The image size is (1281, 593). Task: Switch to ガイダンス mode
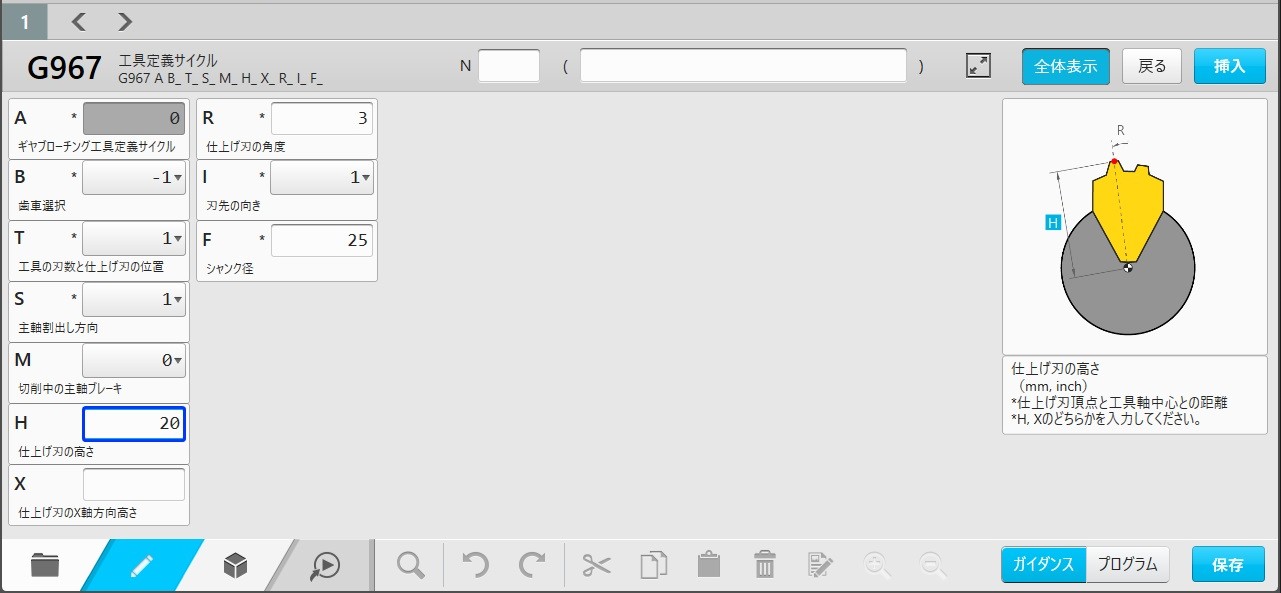[1043, 565]
